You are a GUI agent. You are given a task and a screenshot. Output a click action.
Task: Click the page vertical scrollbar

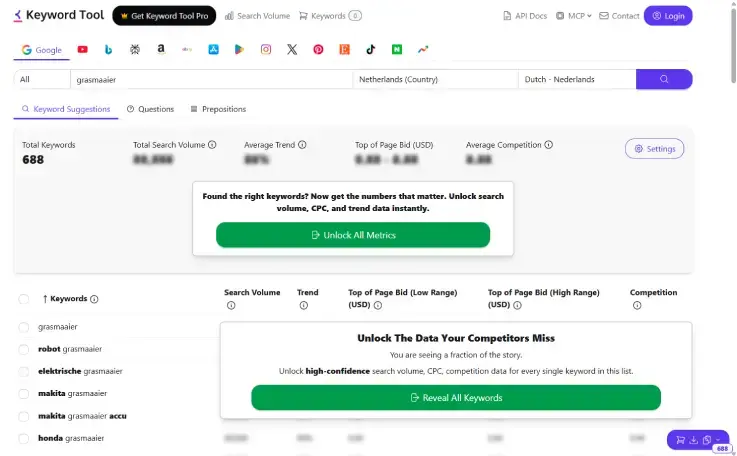click(733, 47)
